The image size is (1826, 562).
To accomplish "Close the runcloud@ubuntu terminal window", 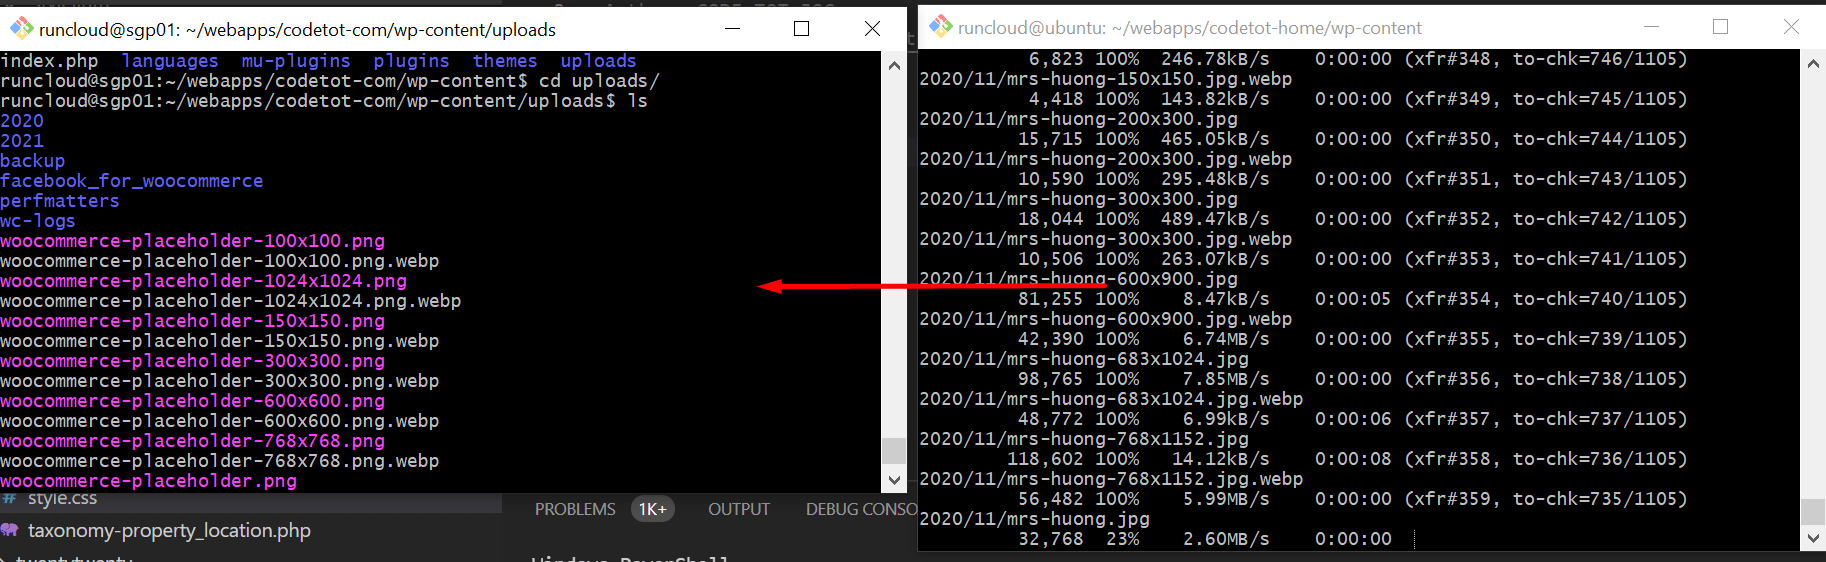I will (1791, 27).
